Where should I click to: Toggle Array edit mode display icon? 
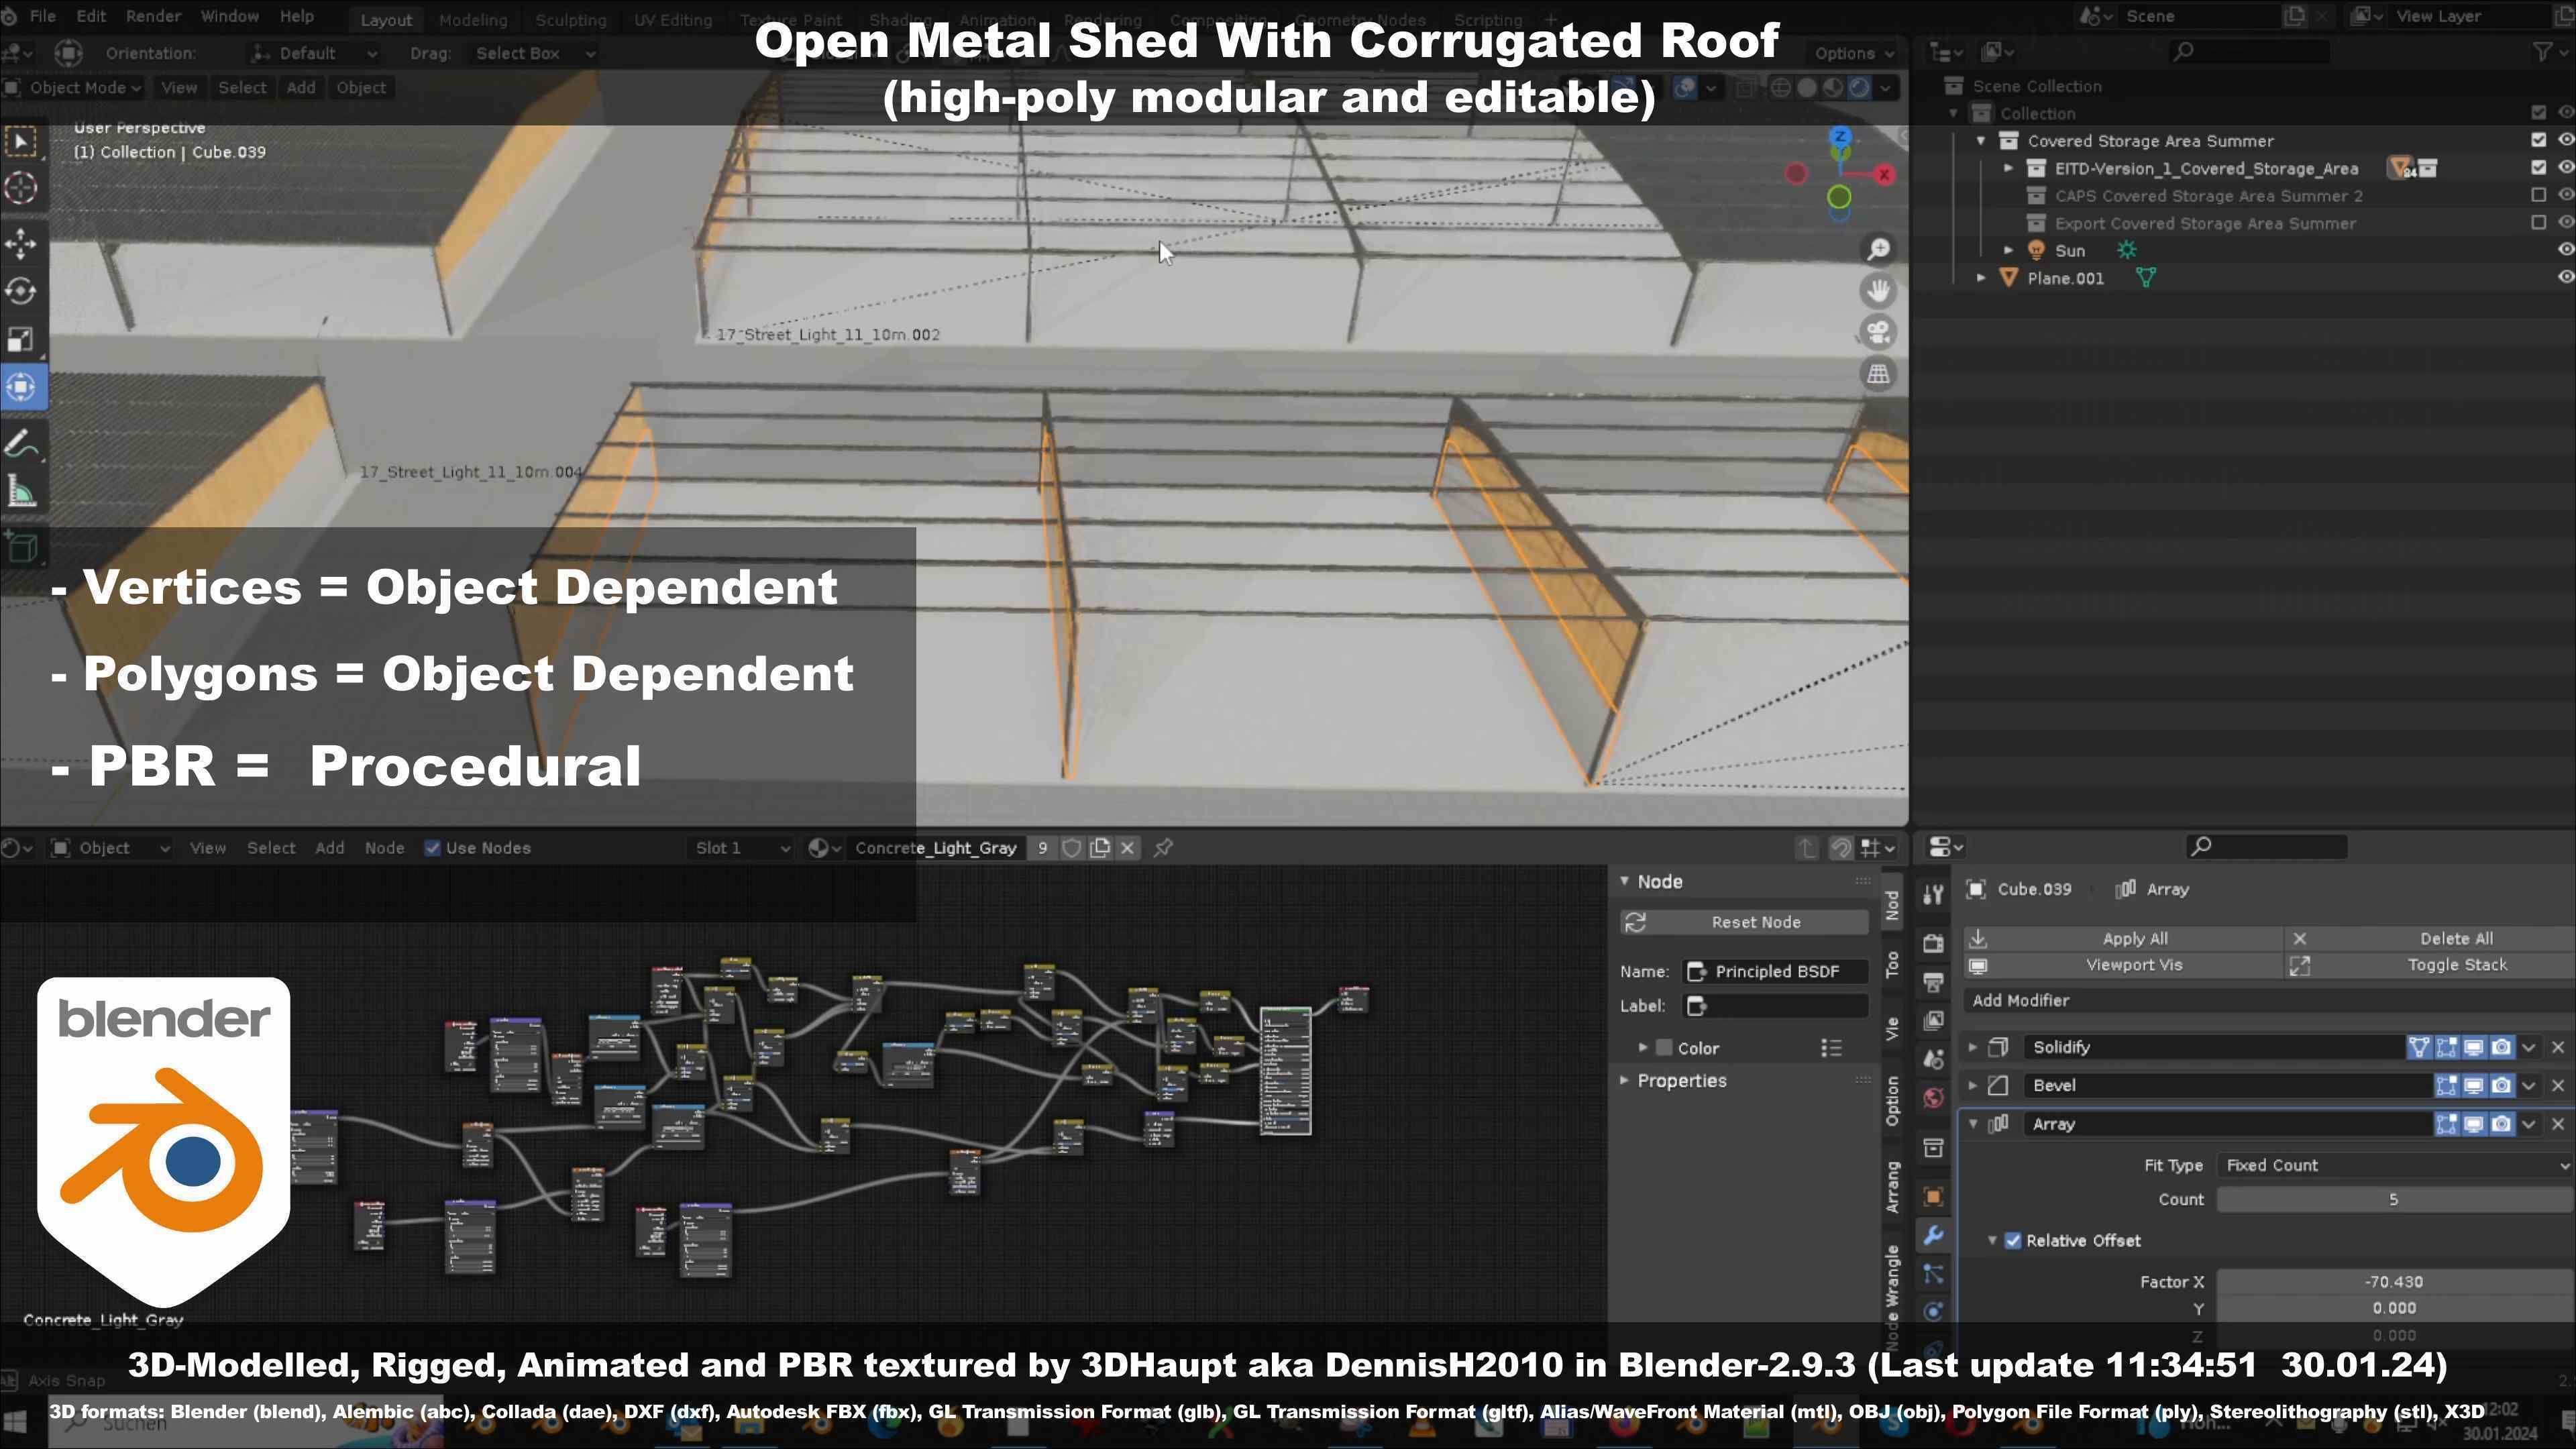tap(2446, 1124)
